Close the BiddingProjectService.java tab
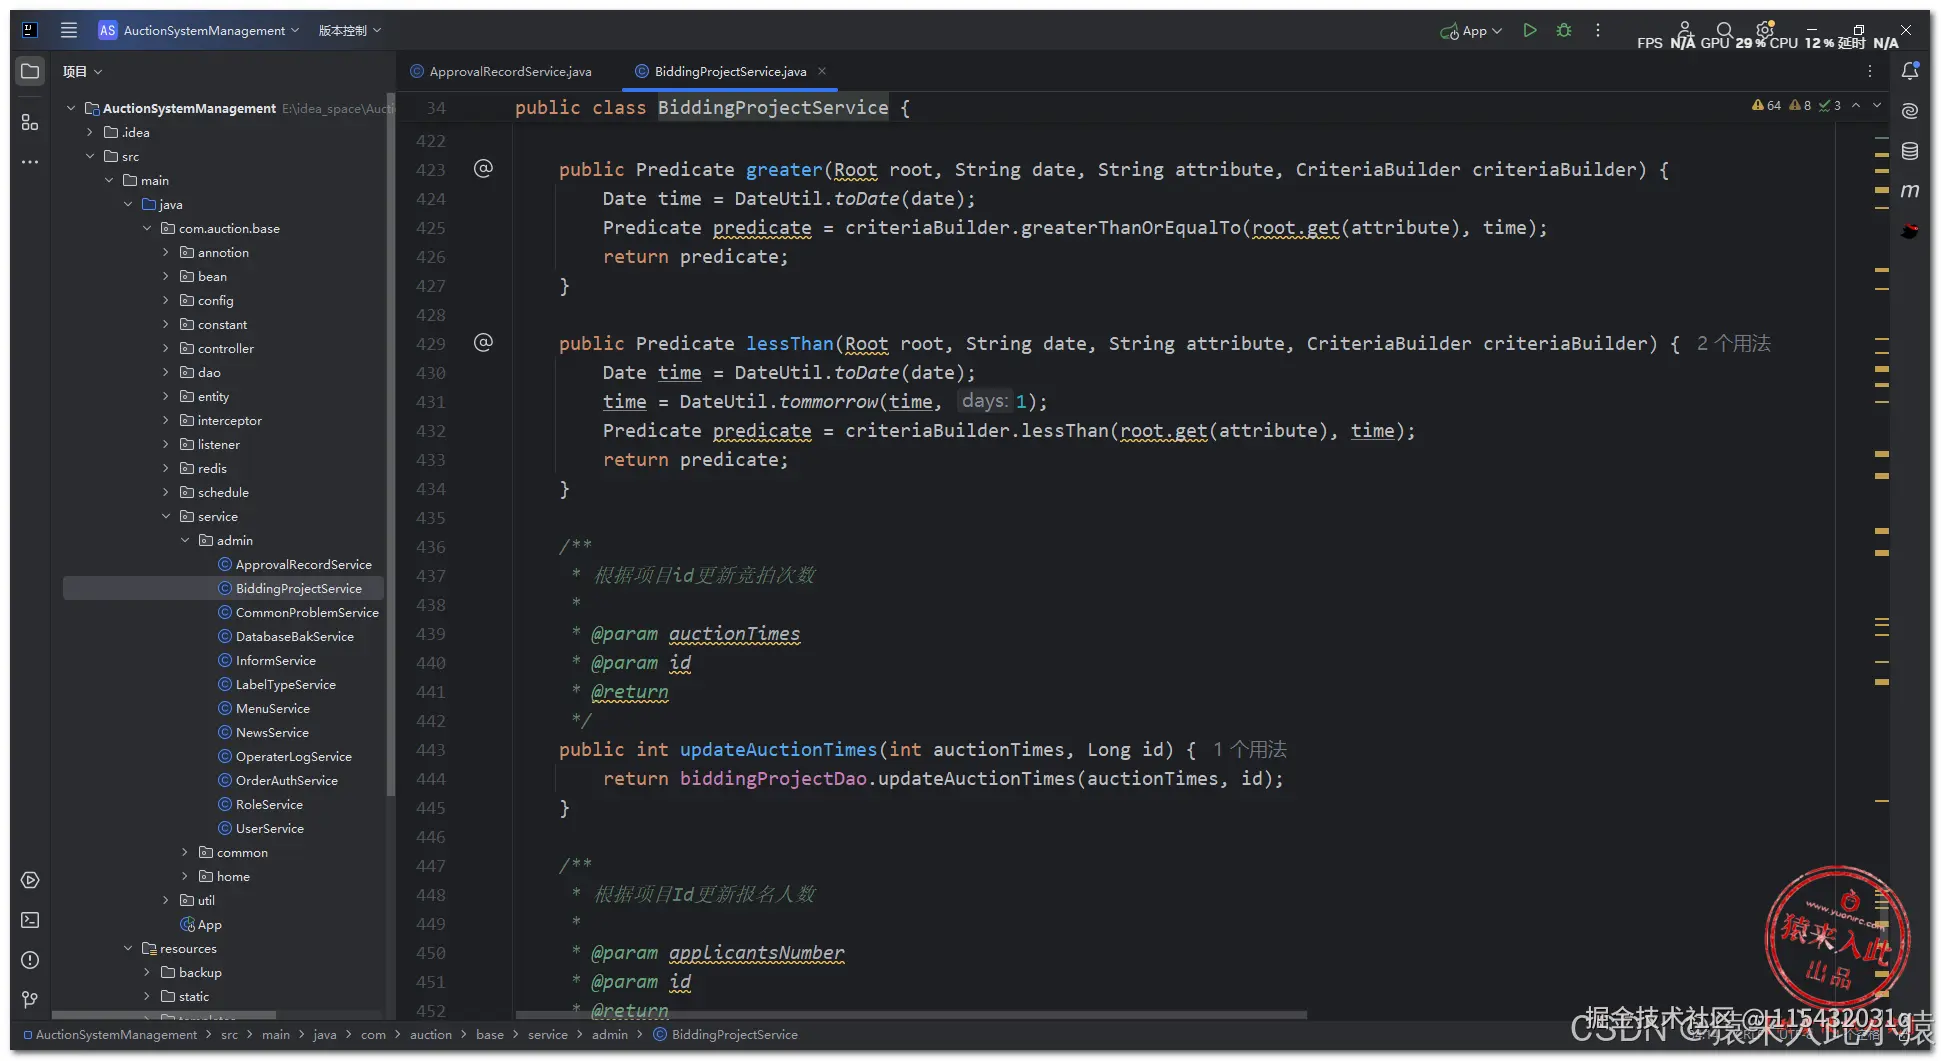 click(822, 71)
